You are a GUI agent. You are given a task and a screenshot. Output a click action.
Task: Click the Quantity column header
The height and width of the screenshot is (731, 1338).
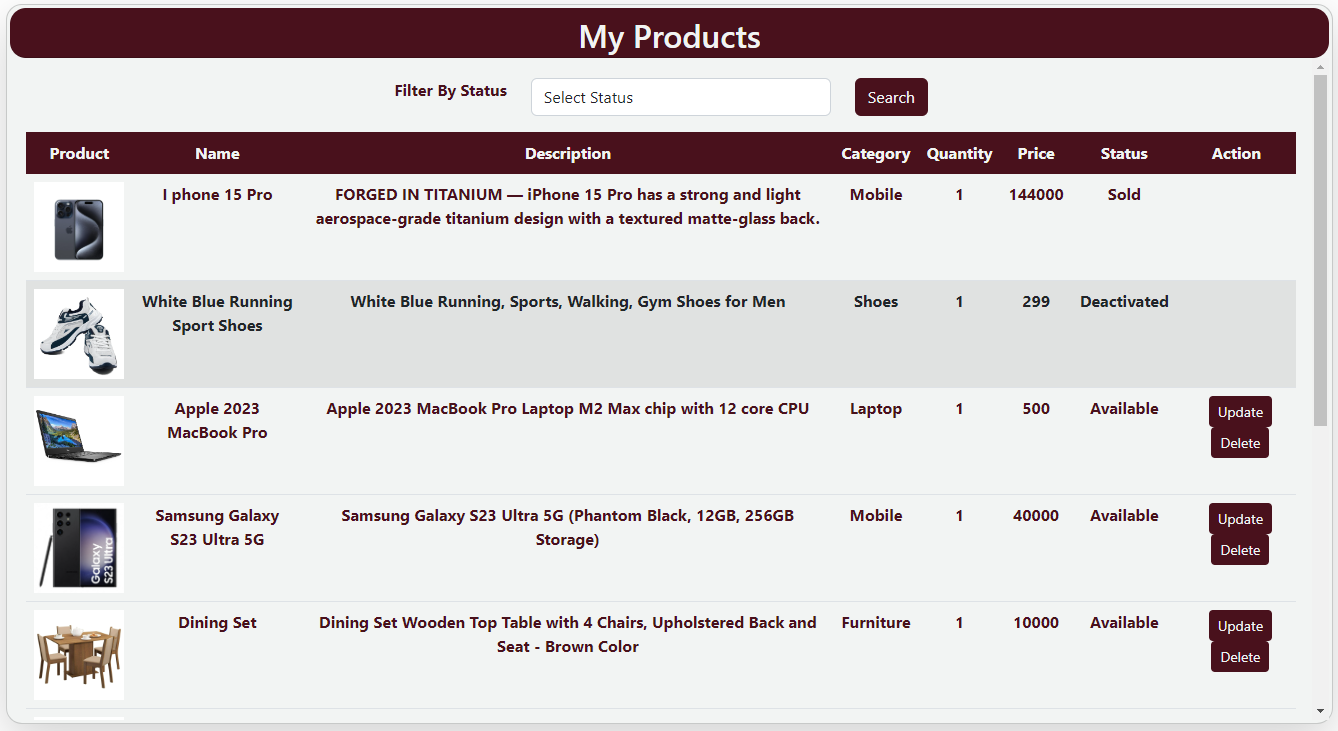click(x=959, y=153)
